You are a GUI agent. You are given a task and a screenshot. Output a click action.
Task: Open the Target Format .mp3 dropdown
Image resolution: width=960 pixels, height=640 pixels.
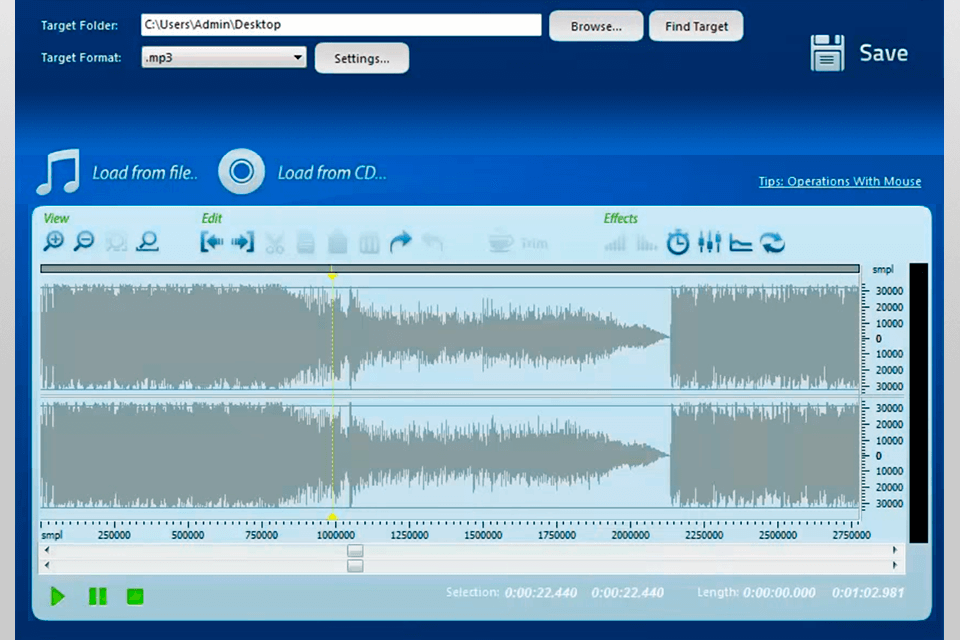point(223,58)
